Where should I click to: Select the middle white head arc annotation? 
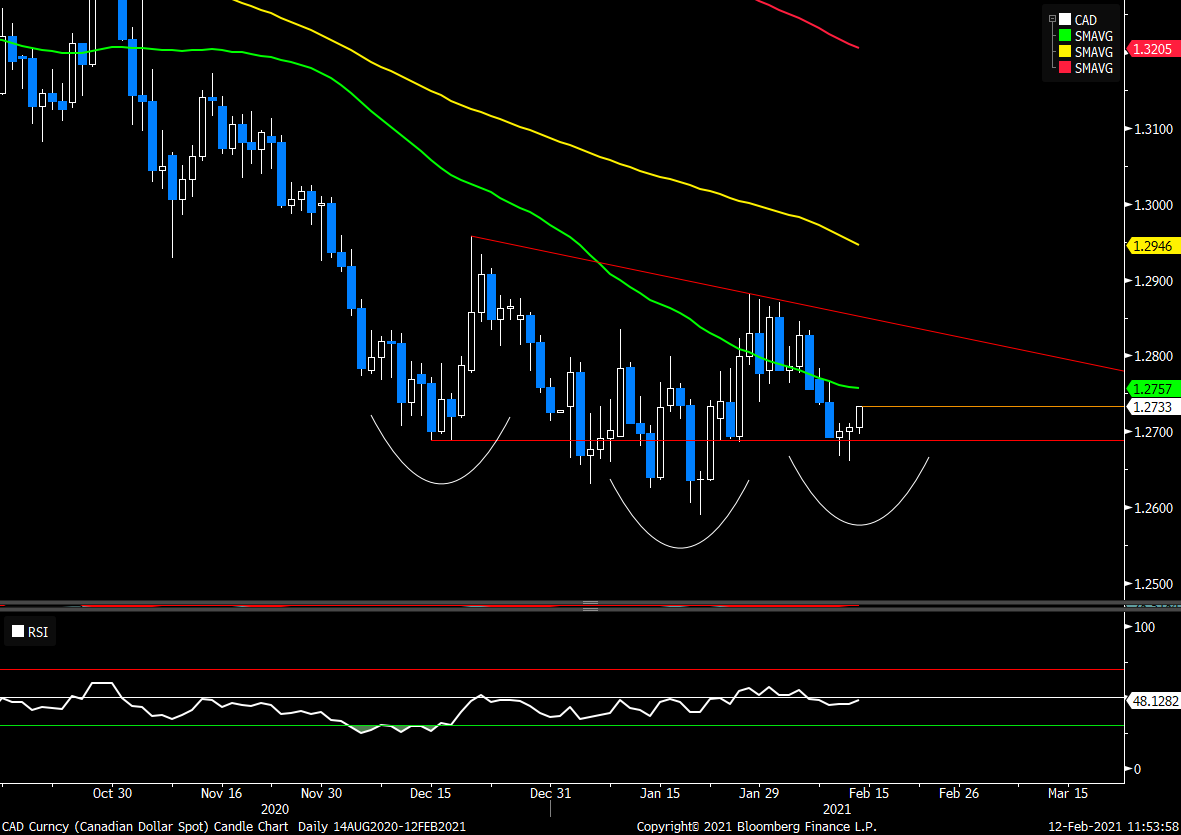679,547
